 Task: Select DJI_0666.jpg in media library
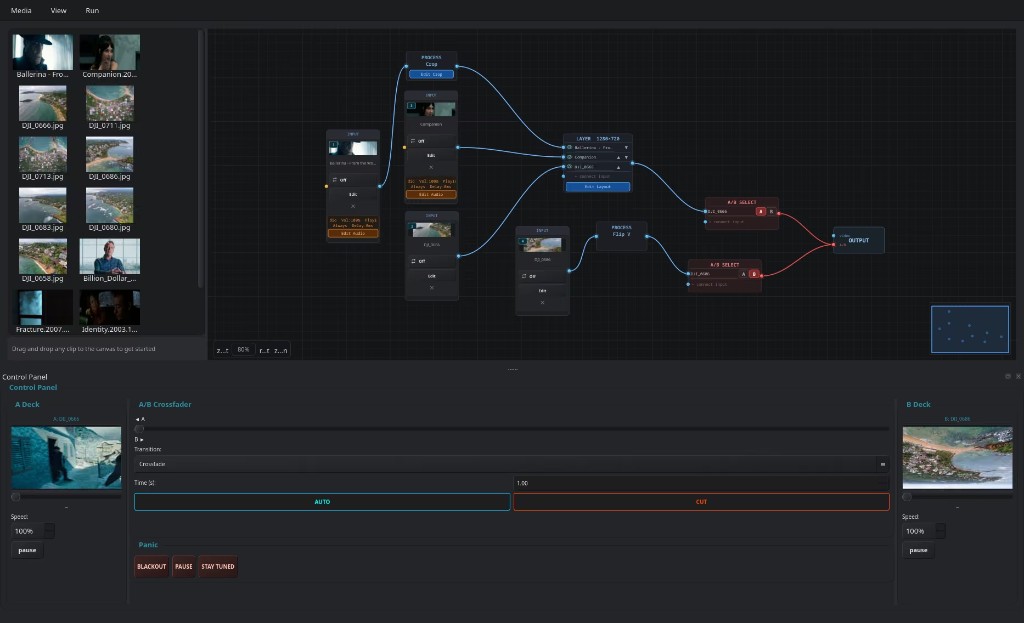(x=42, y=103)
